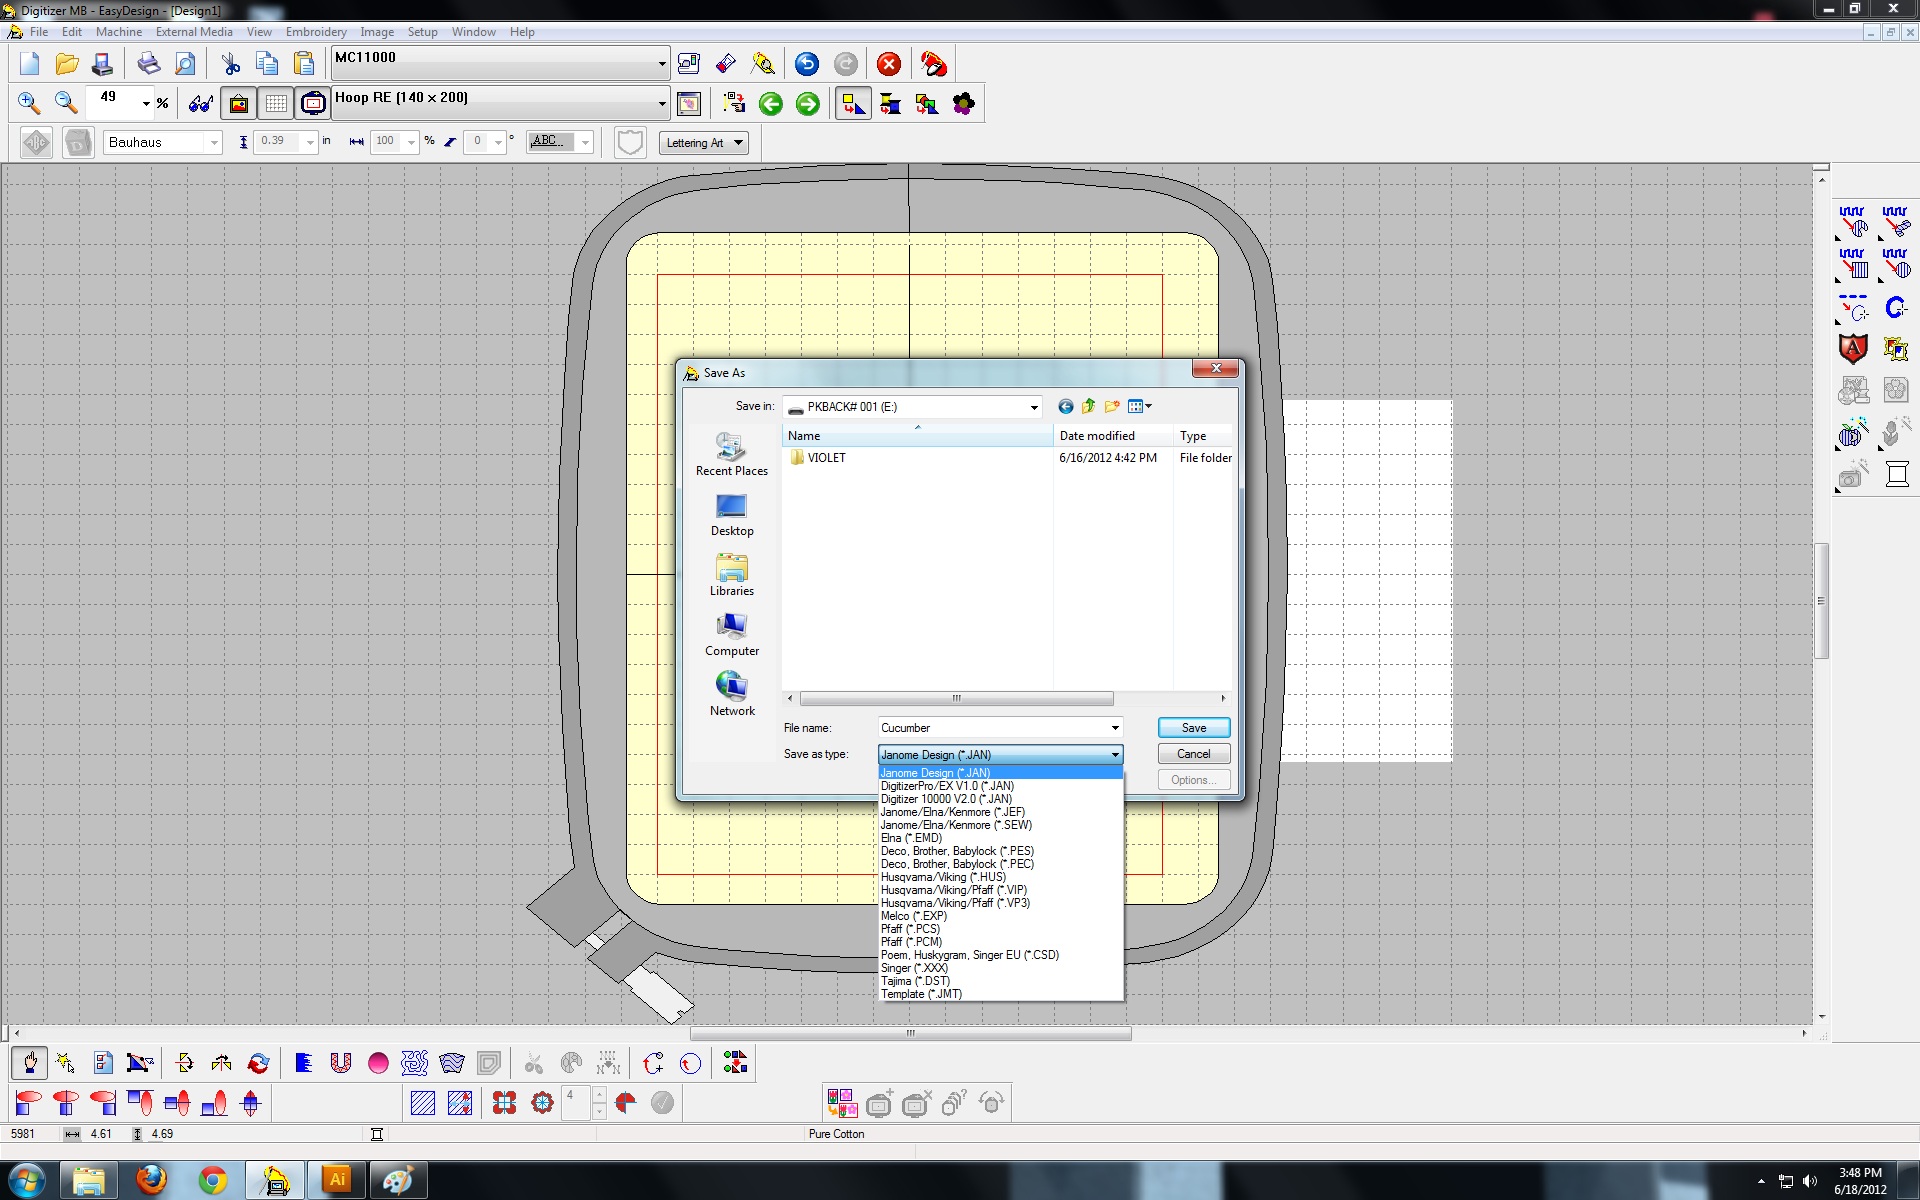The height and width of the screenshot is (1200, 1920).
Task: Click the red Stop X icon
Action: [888, 65]
